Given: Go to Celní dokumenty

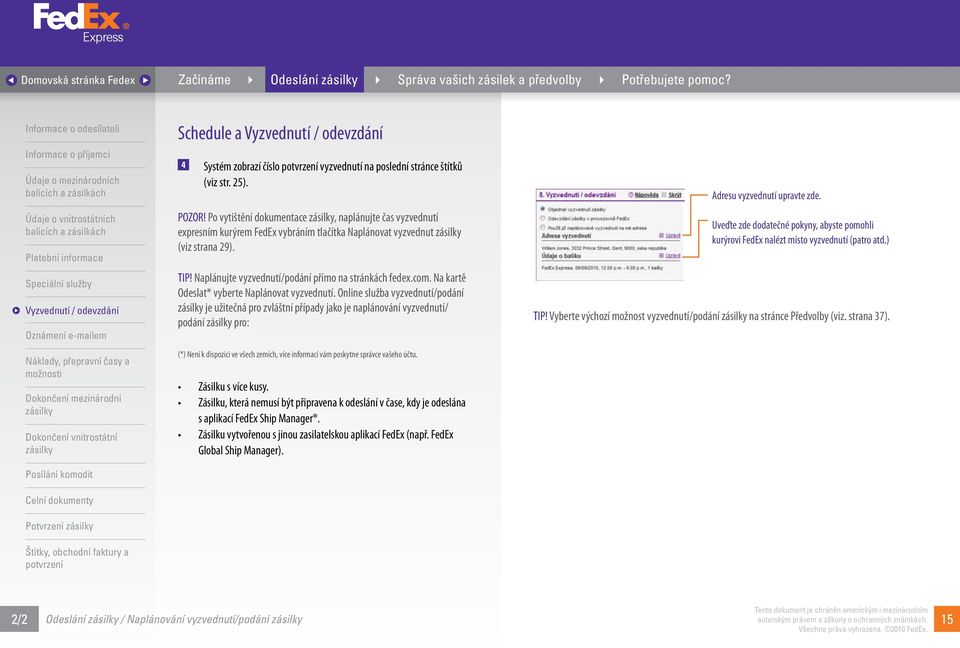Looking at the screenshot, I should [x=59, y=500].
